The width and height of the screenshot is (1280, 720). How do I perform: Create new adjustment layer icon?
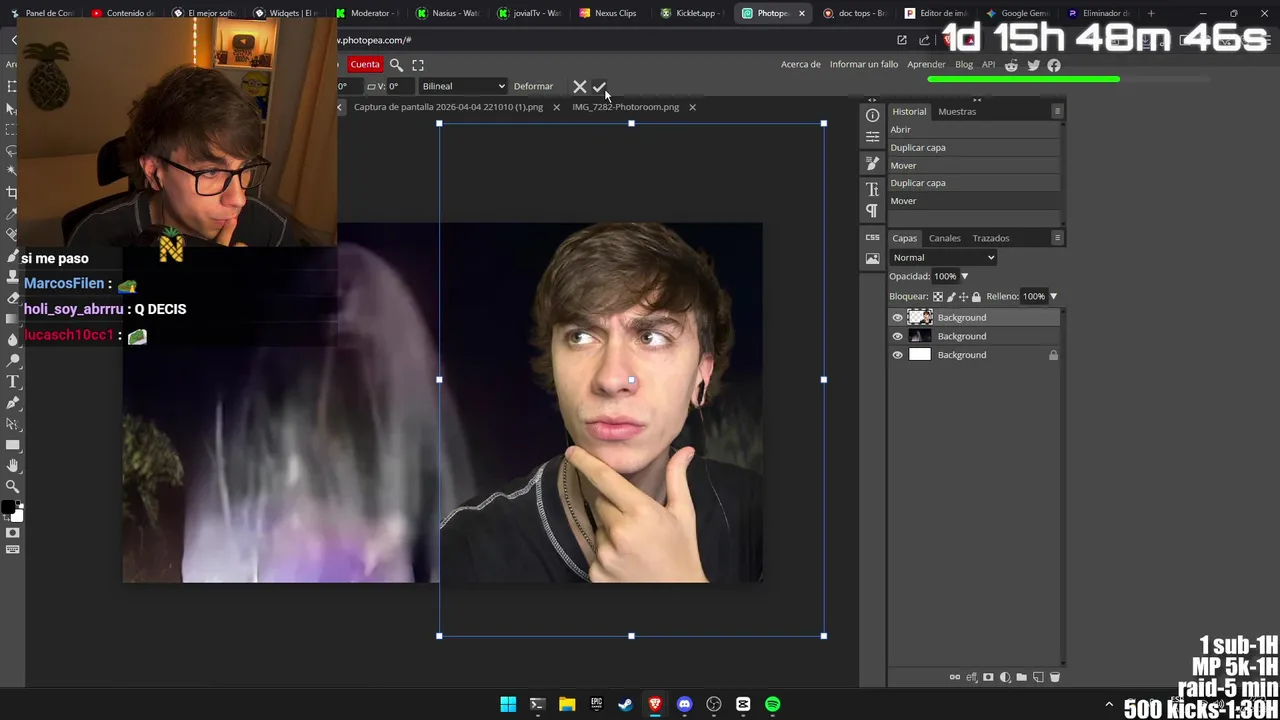[1005, 677]
